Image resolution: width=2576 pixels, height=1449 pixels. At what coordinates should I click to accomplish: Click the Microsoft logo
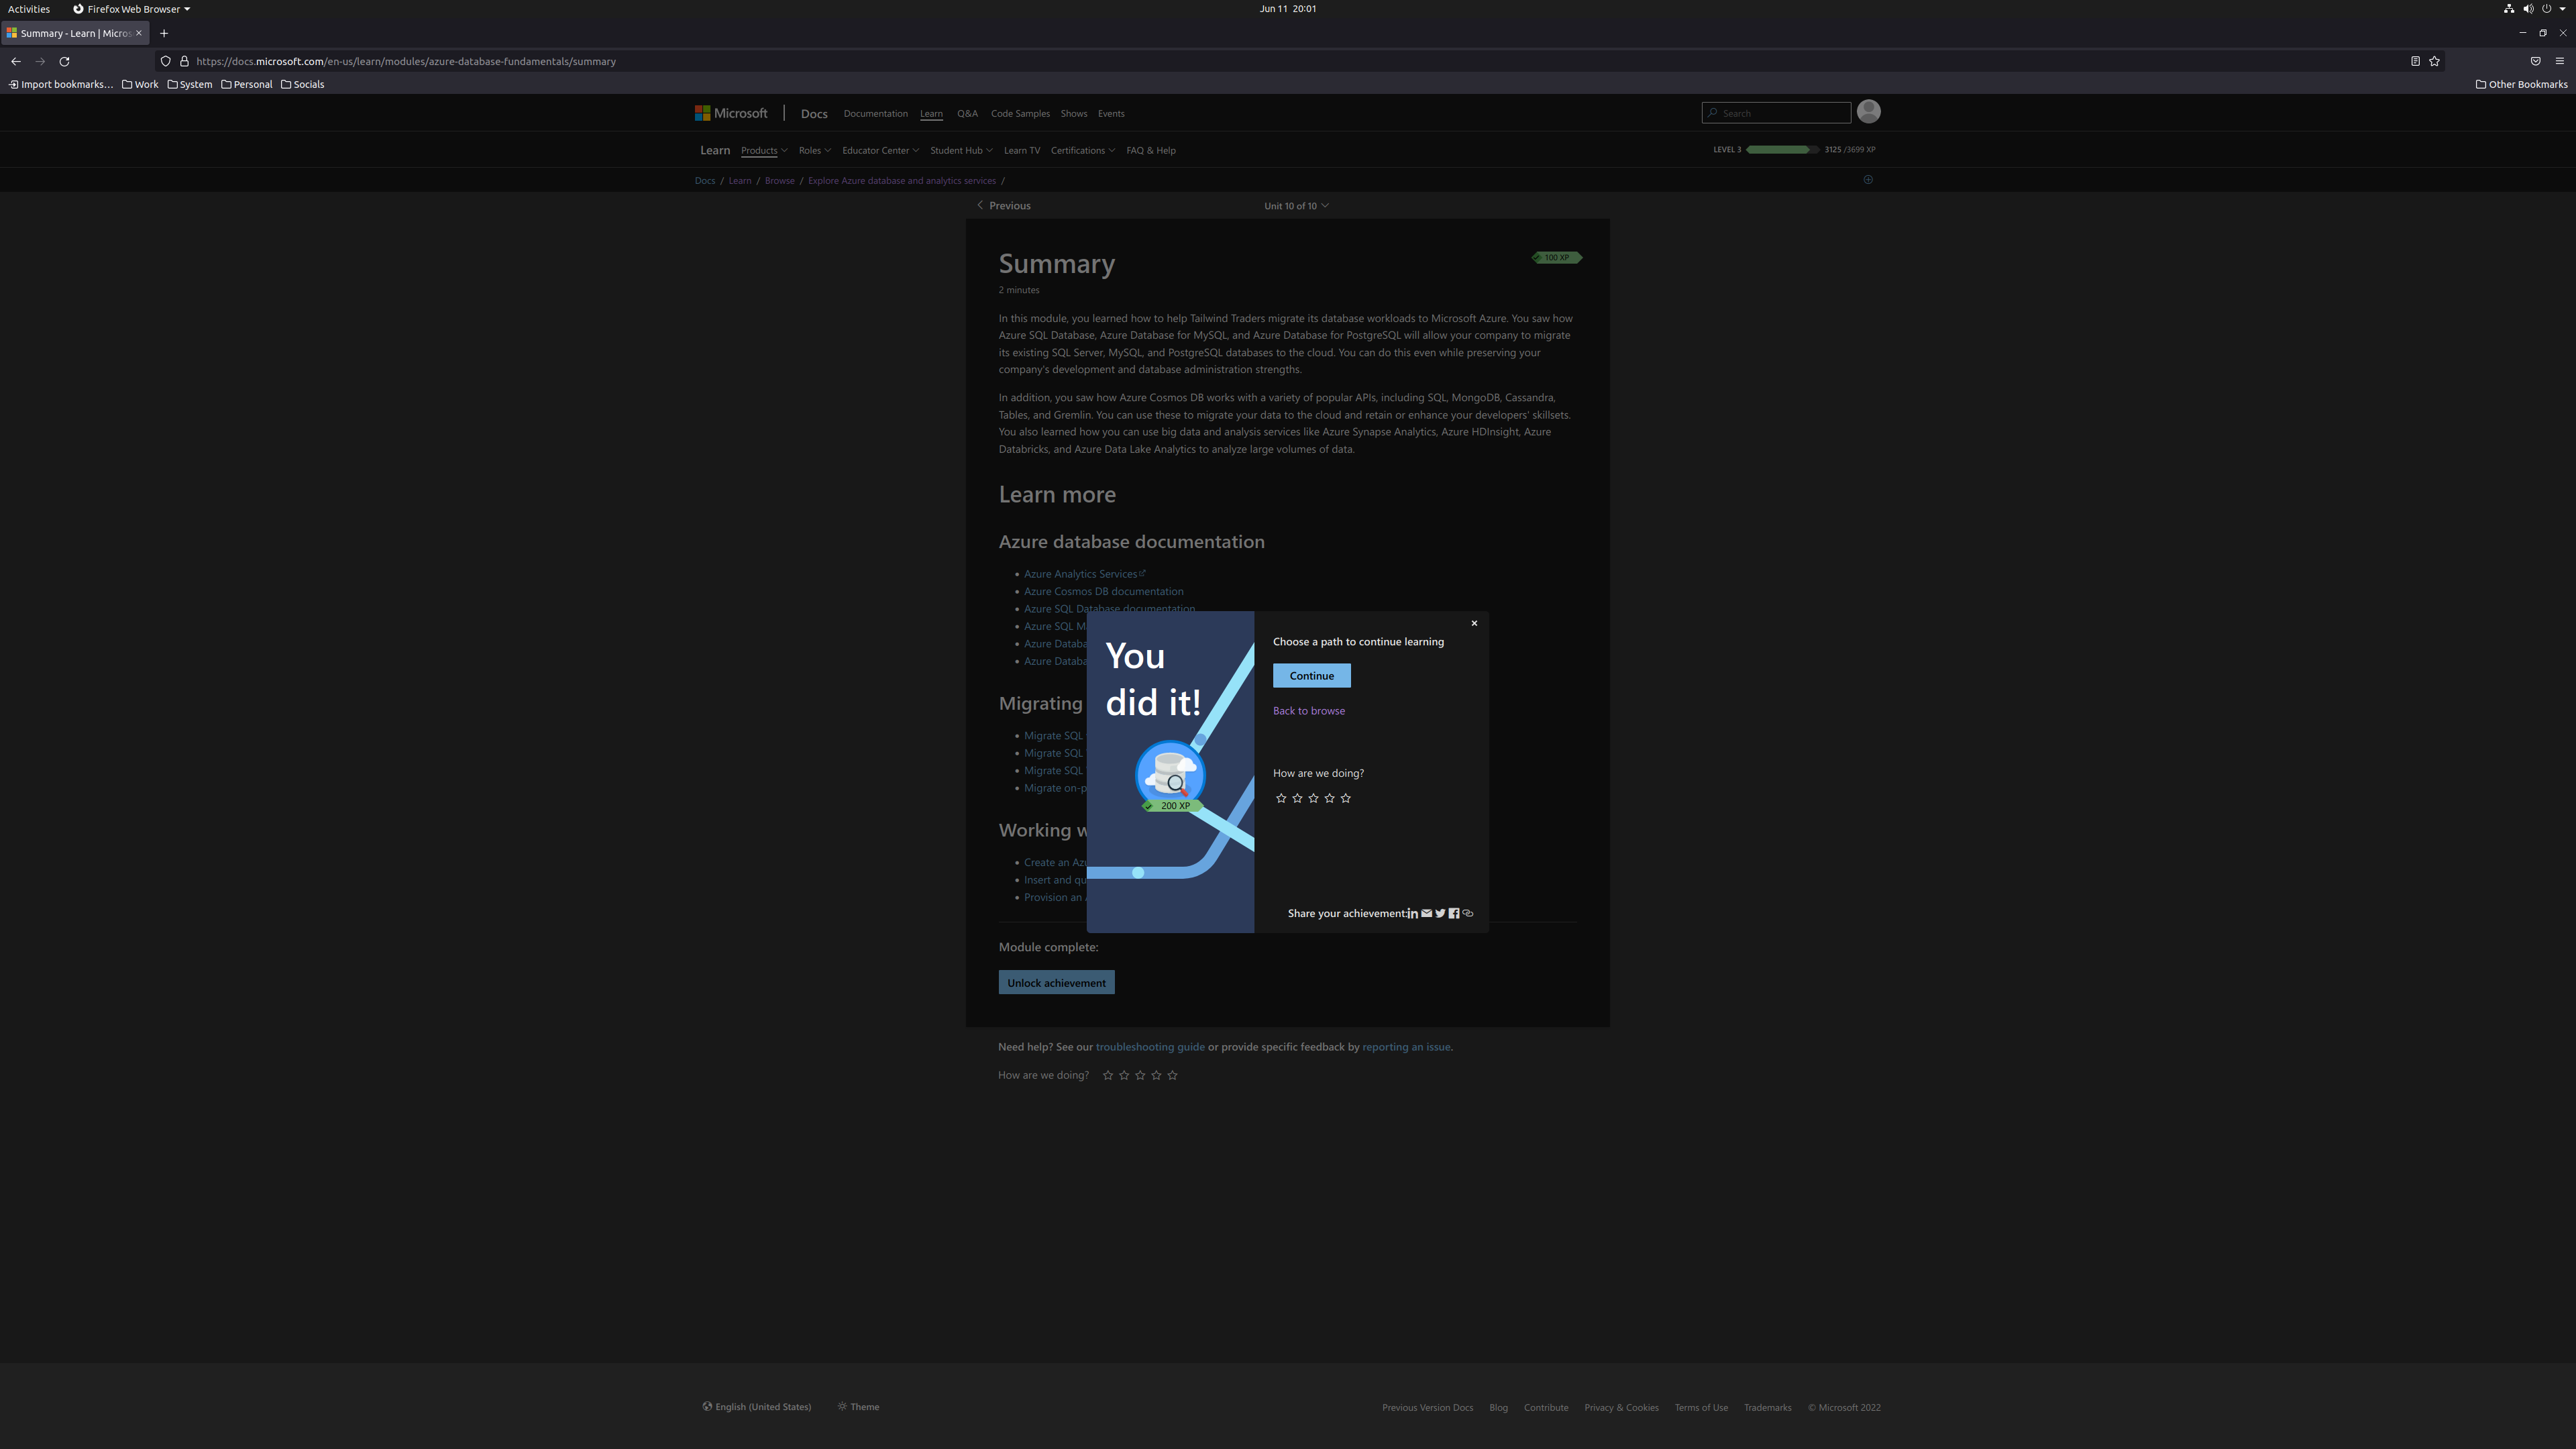(731, 113)
